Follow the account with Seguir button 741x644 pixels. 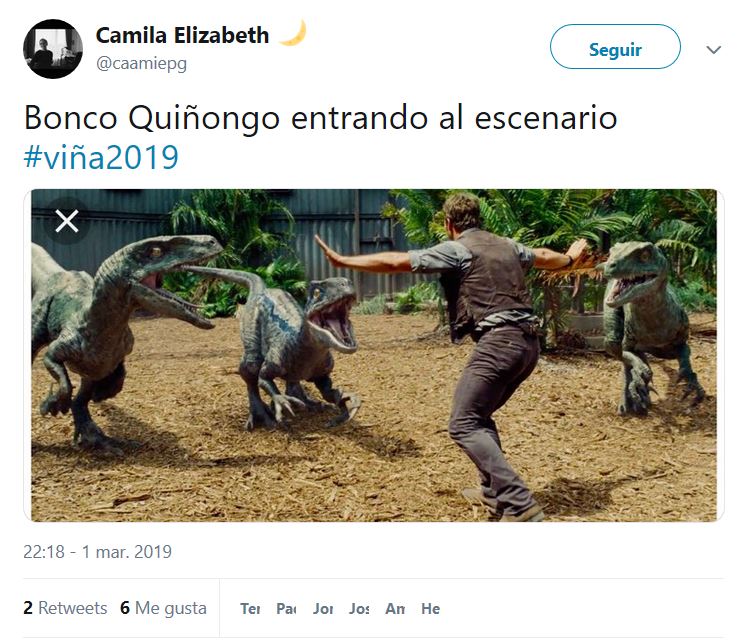[615, 47]
